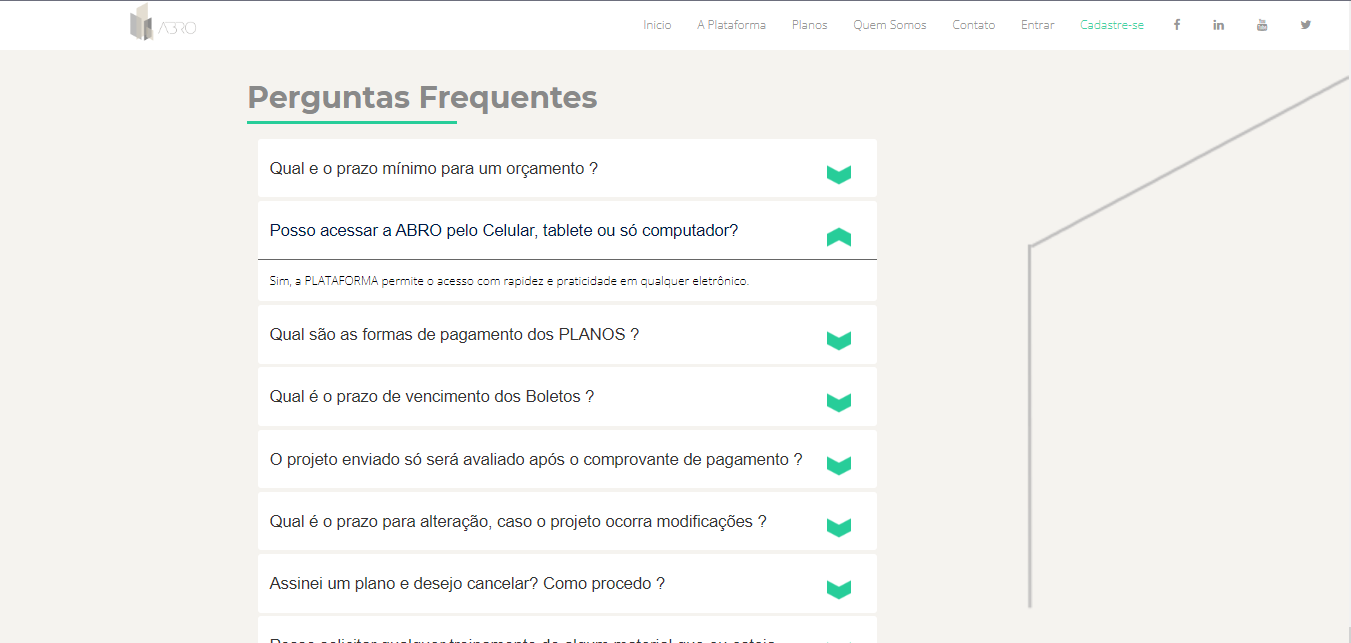Click the Contato navigation link
Viewport: 1351px width, 643px height.
pos(973,25)
